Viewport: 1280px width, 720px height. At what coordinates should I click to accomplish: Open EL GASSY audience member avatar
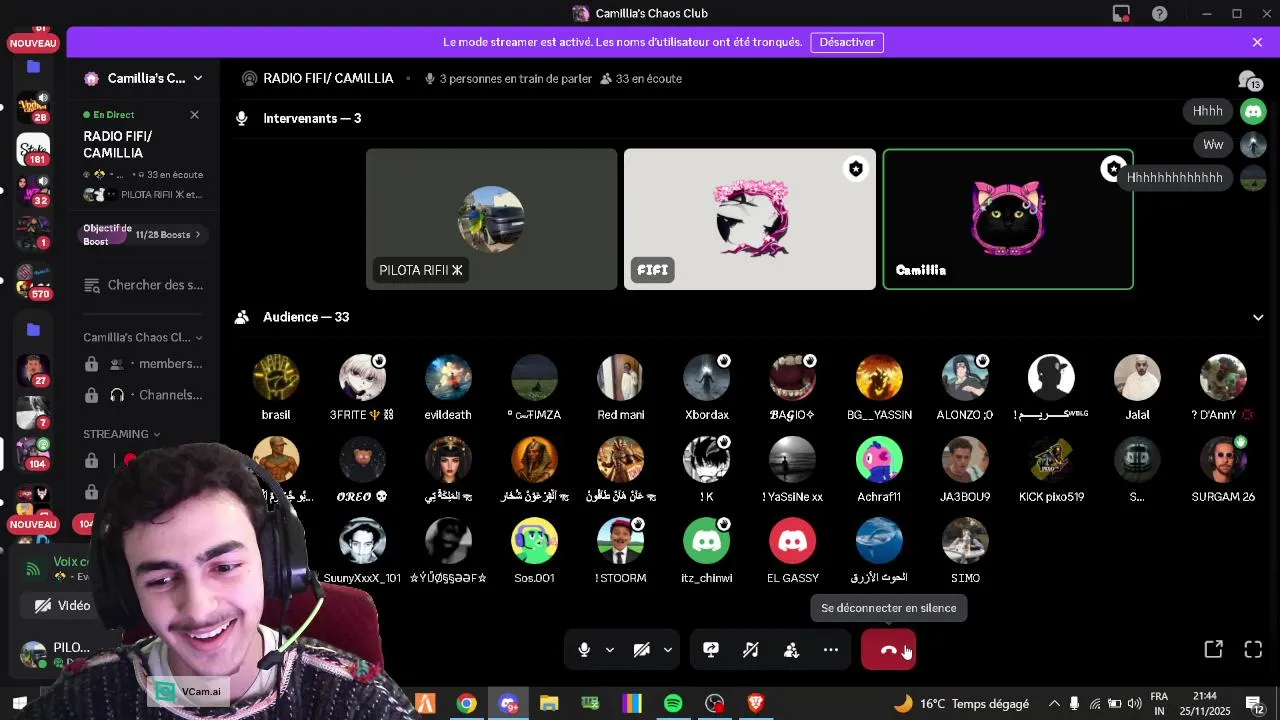click(x=792, y=541)
